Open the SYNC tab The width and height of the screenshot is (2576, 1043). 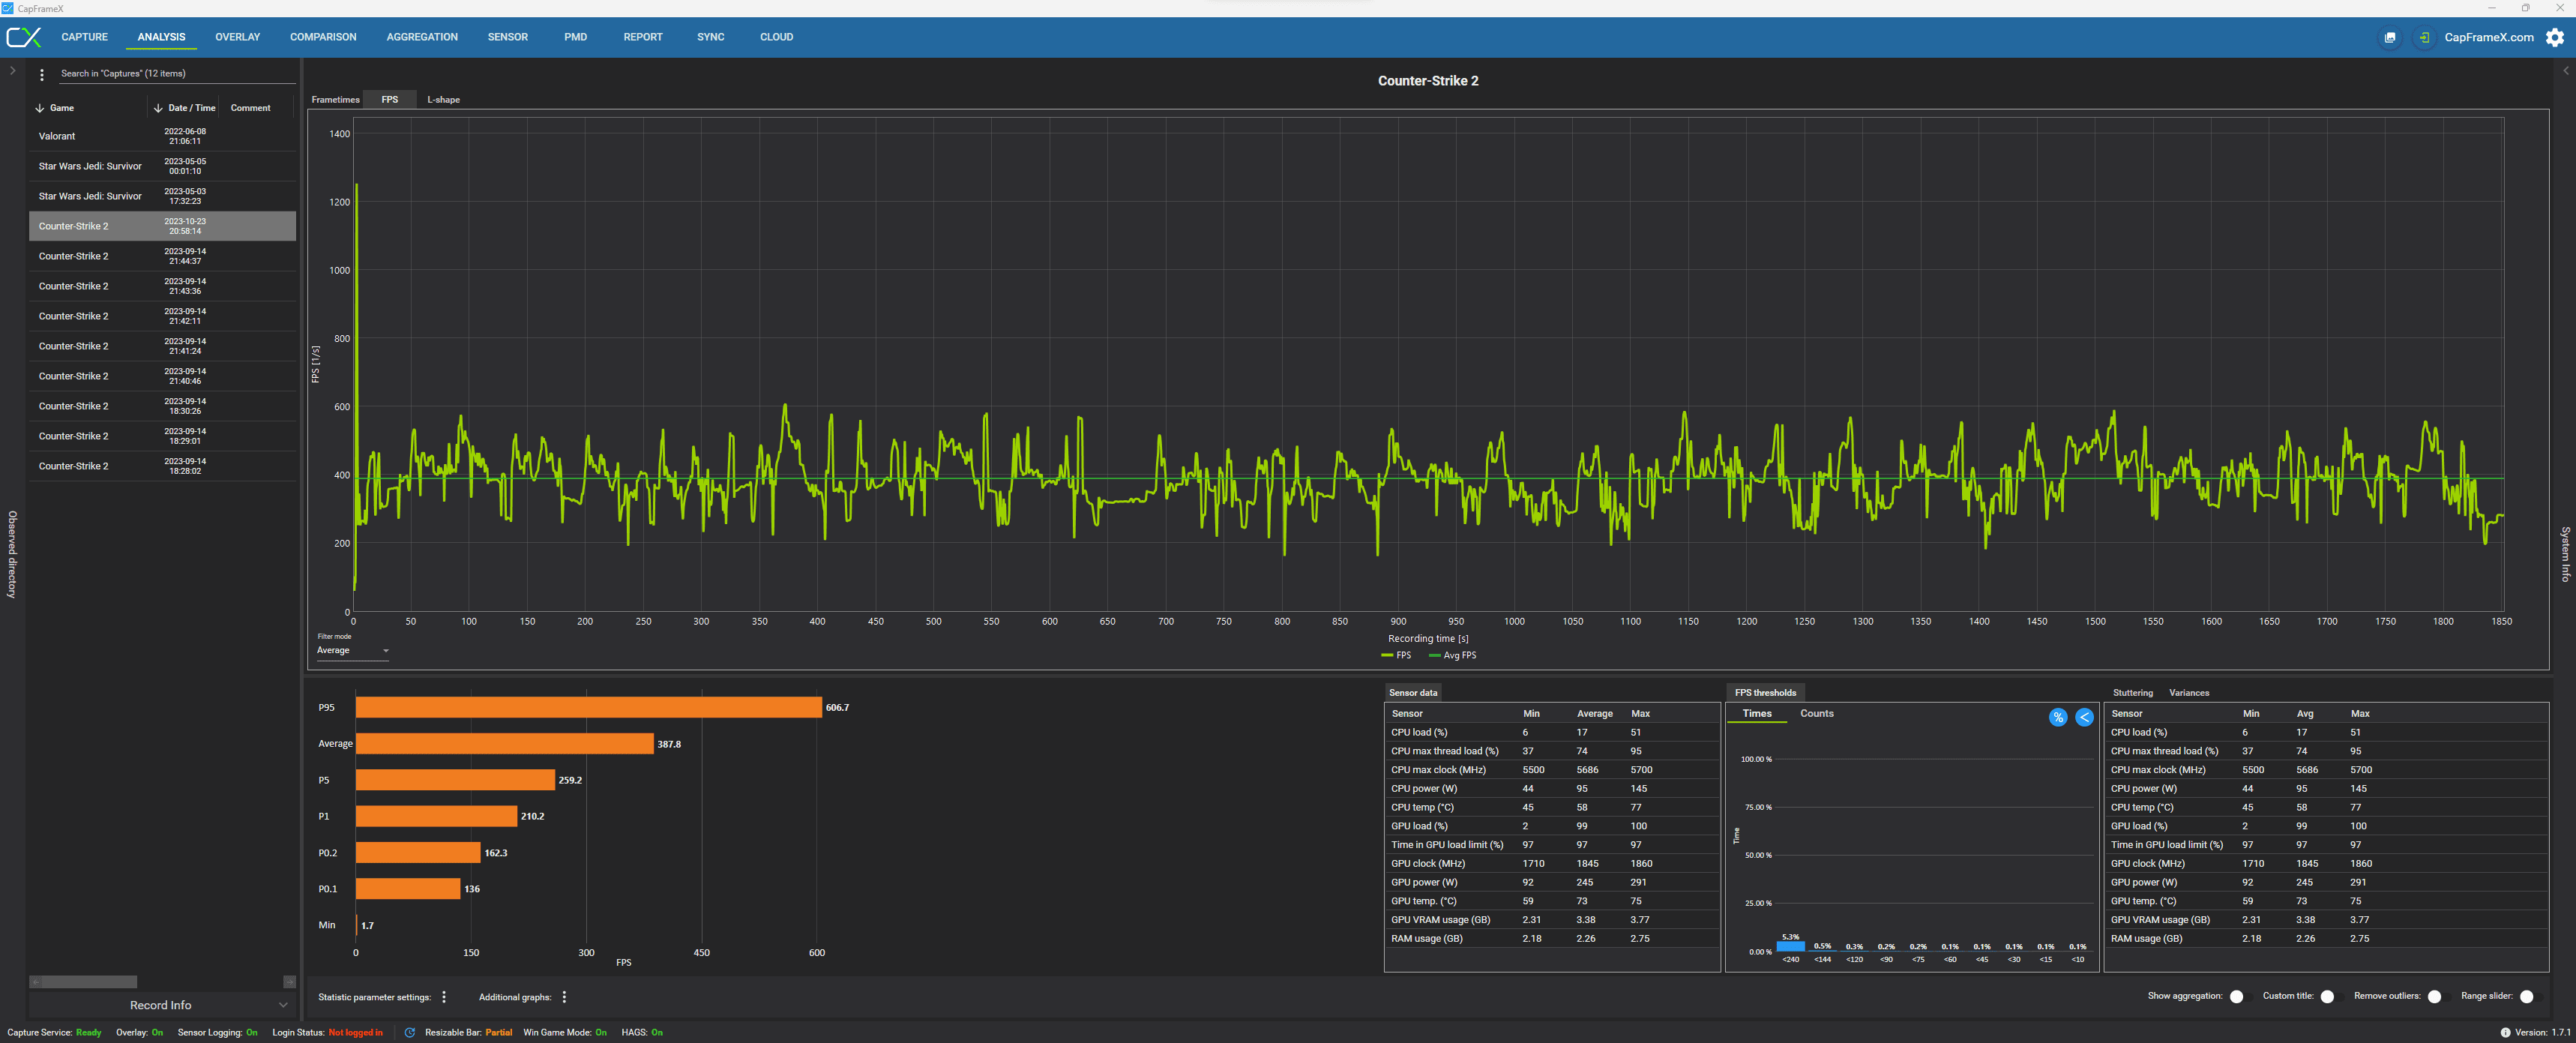(x=711, y=37)
